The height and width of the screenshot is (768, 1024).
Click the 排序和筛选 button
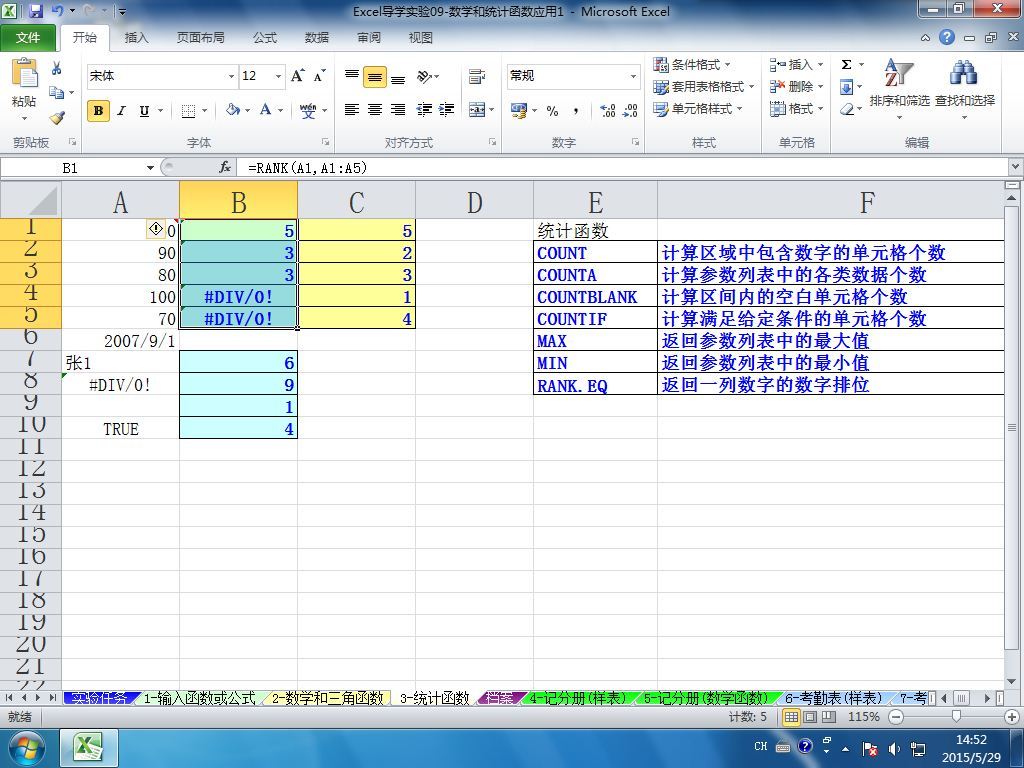tap(899, 89)
